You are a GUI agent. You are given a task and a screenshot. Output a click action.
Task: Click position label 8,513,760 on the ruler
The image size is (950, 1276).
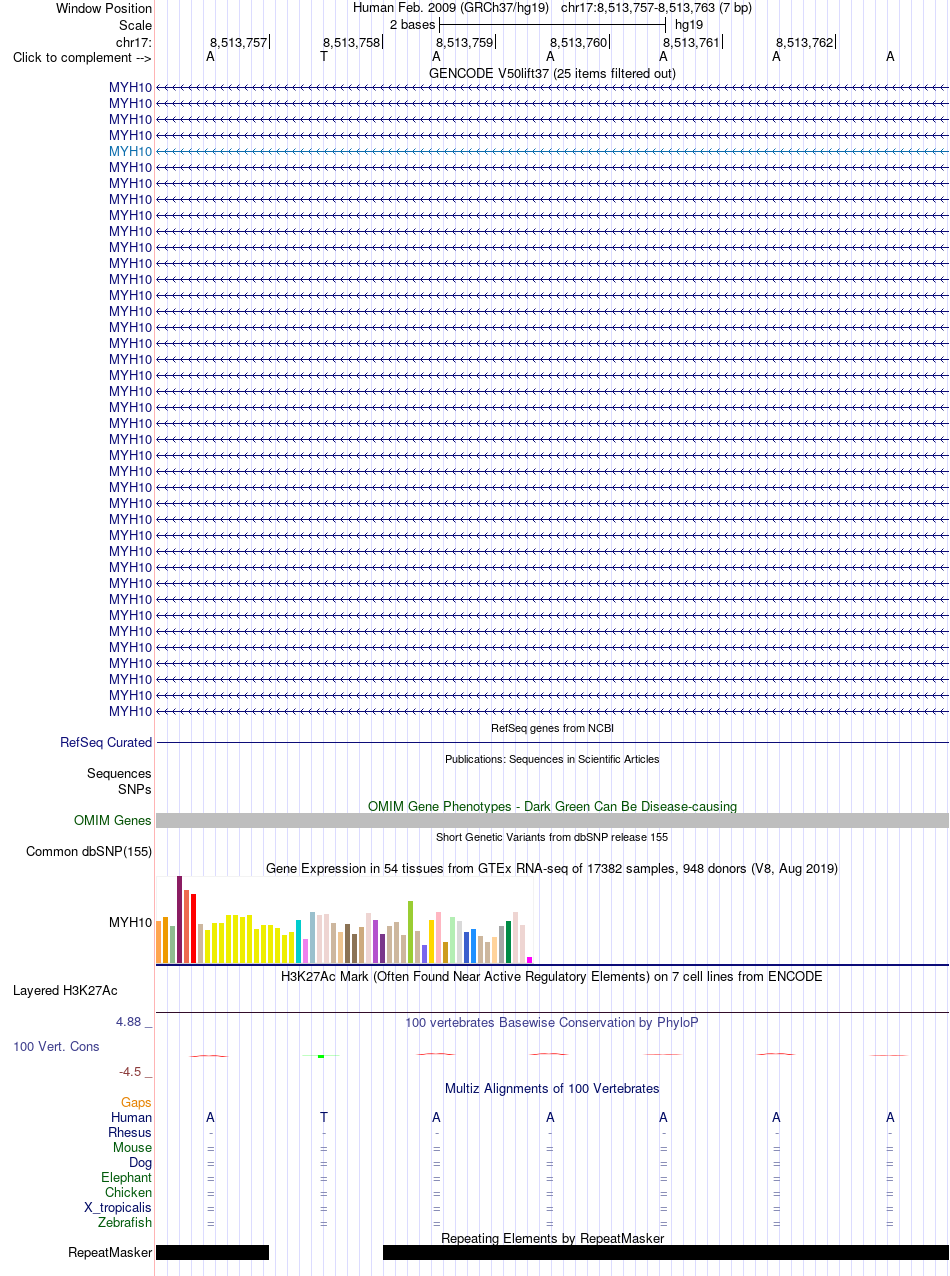[x=579, y=42]
